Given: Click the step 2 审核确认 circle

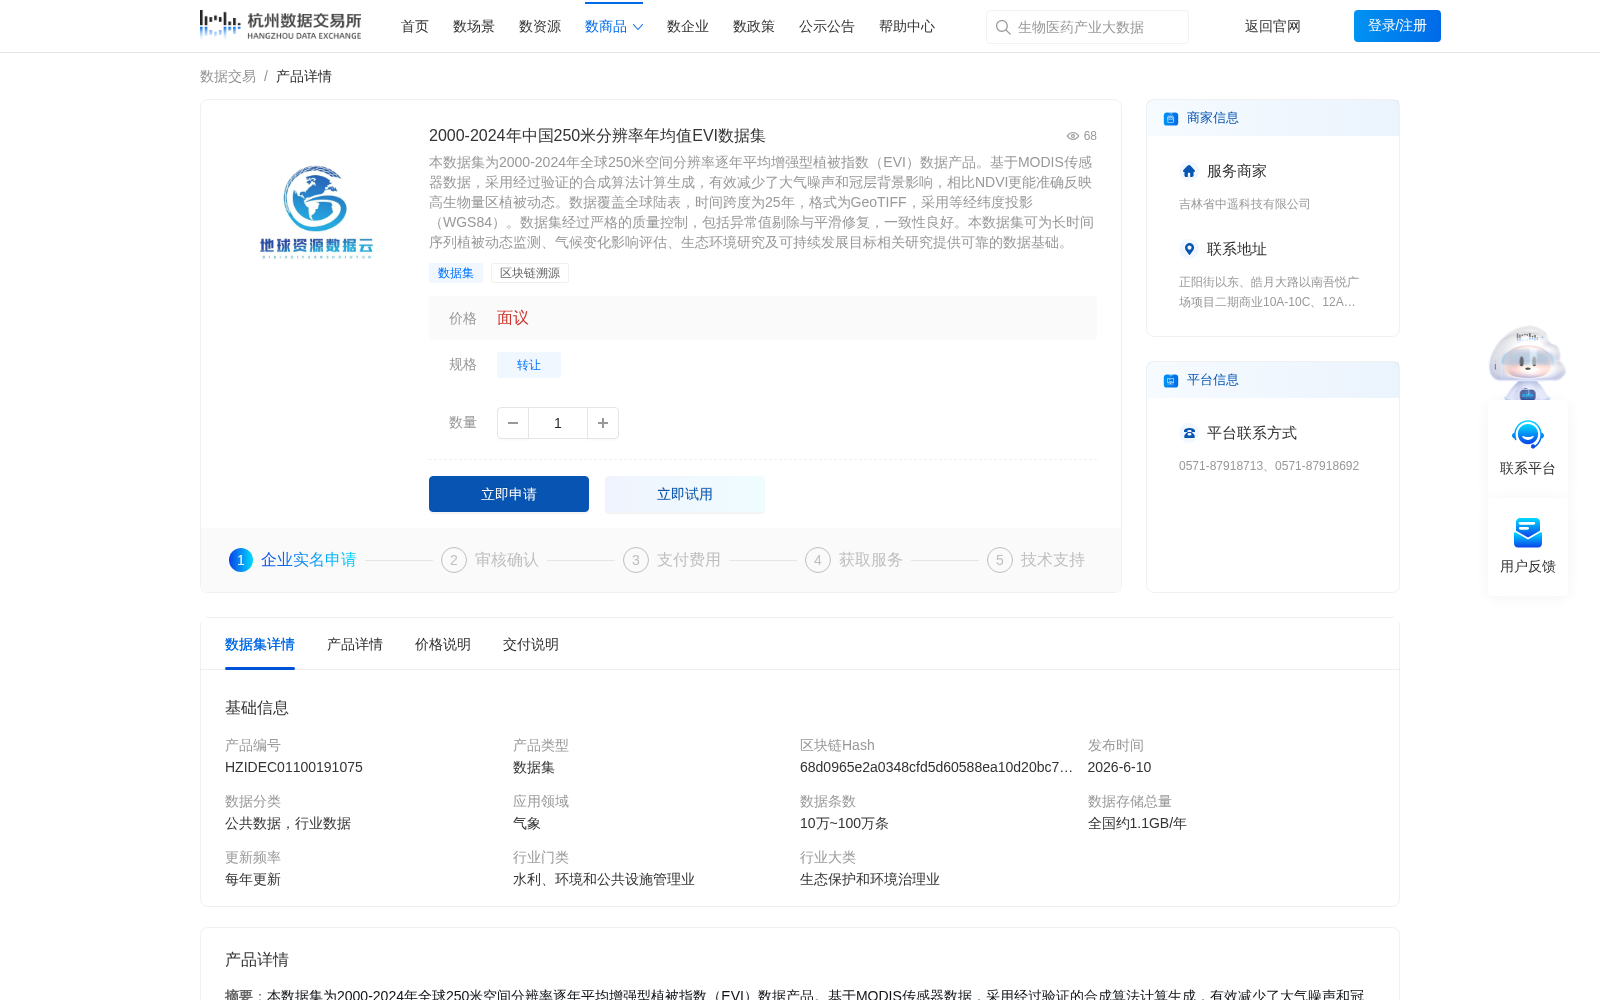Looking at the screenshot, I should (454, 560).
